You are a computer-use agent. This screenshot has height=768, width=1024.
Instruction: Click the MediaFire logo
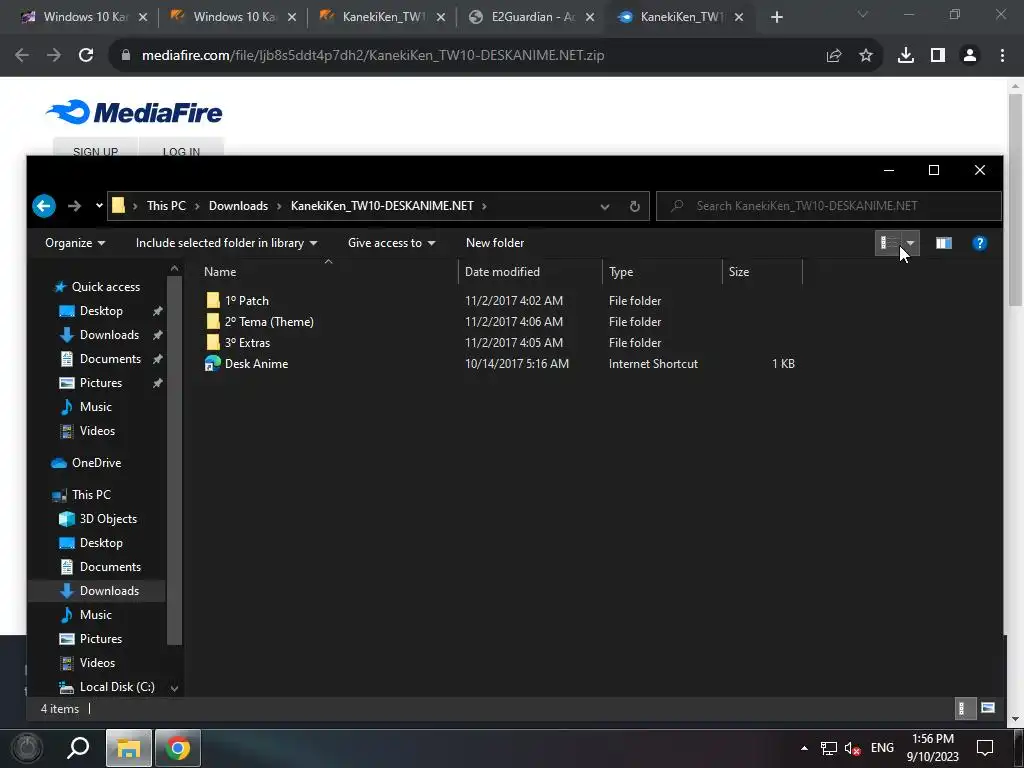(x=134, y=112)
